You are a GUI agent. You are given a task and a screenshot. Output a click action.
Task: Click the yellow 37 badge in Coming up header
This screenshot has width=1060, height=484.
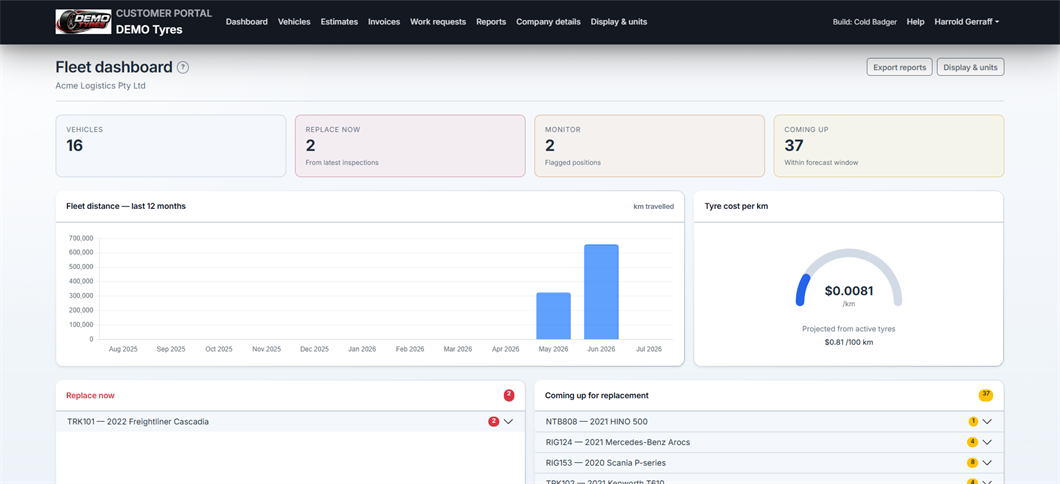(x=986, y=395)
